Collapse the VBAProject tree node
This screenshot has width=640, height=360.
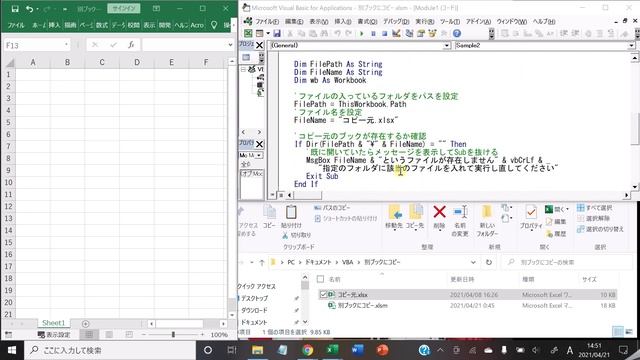[243, 69]
